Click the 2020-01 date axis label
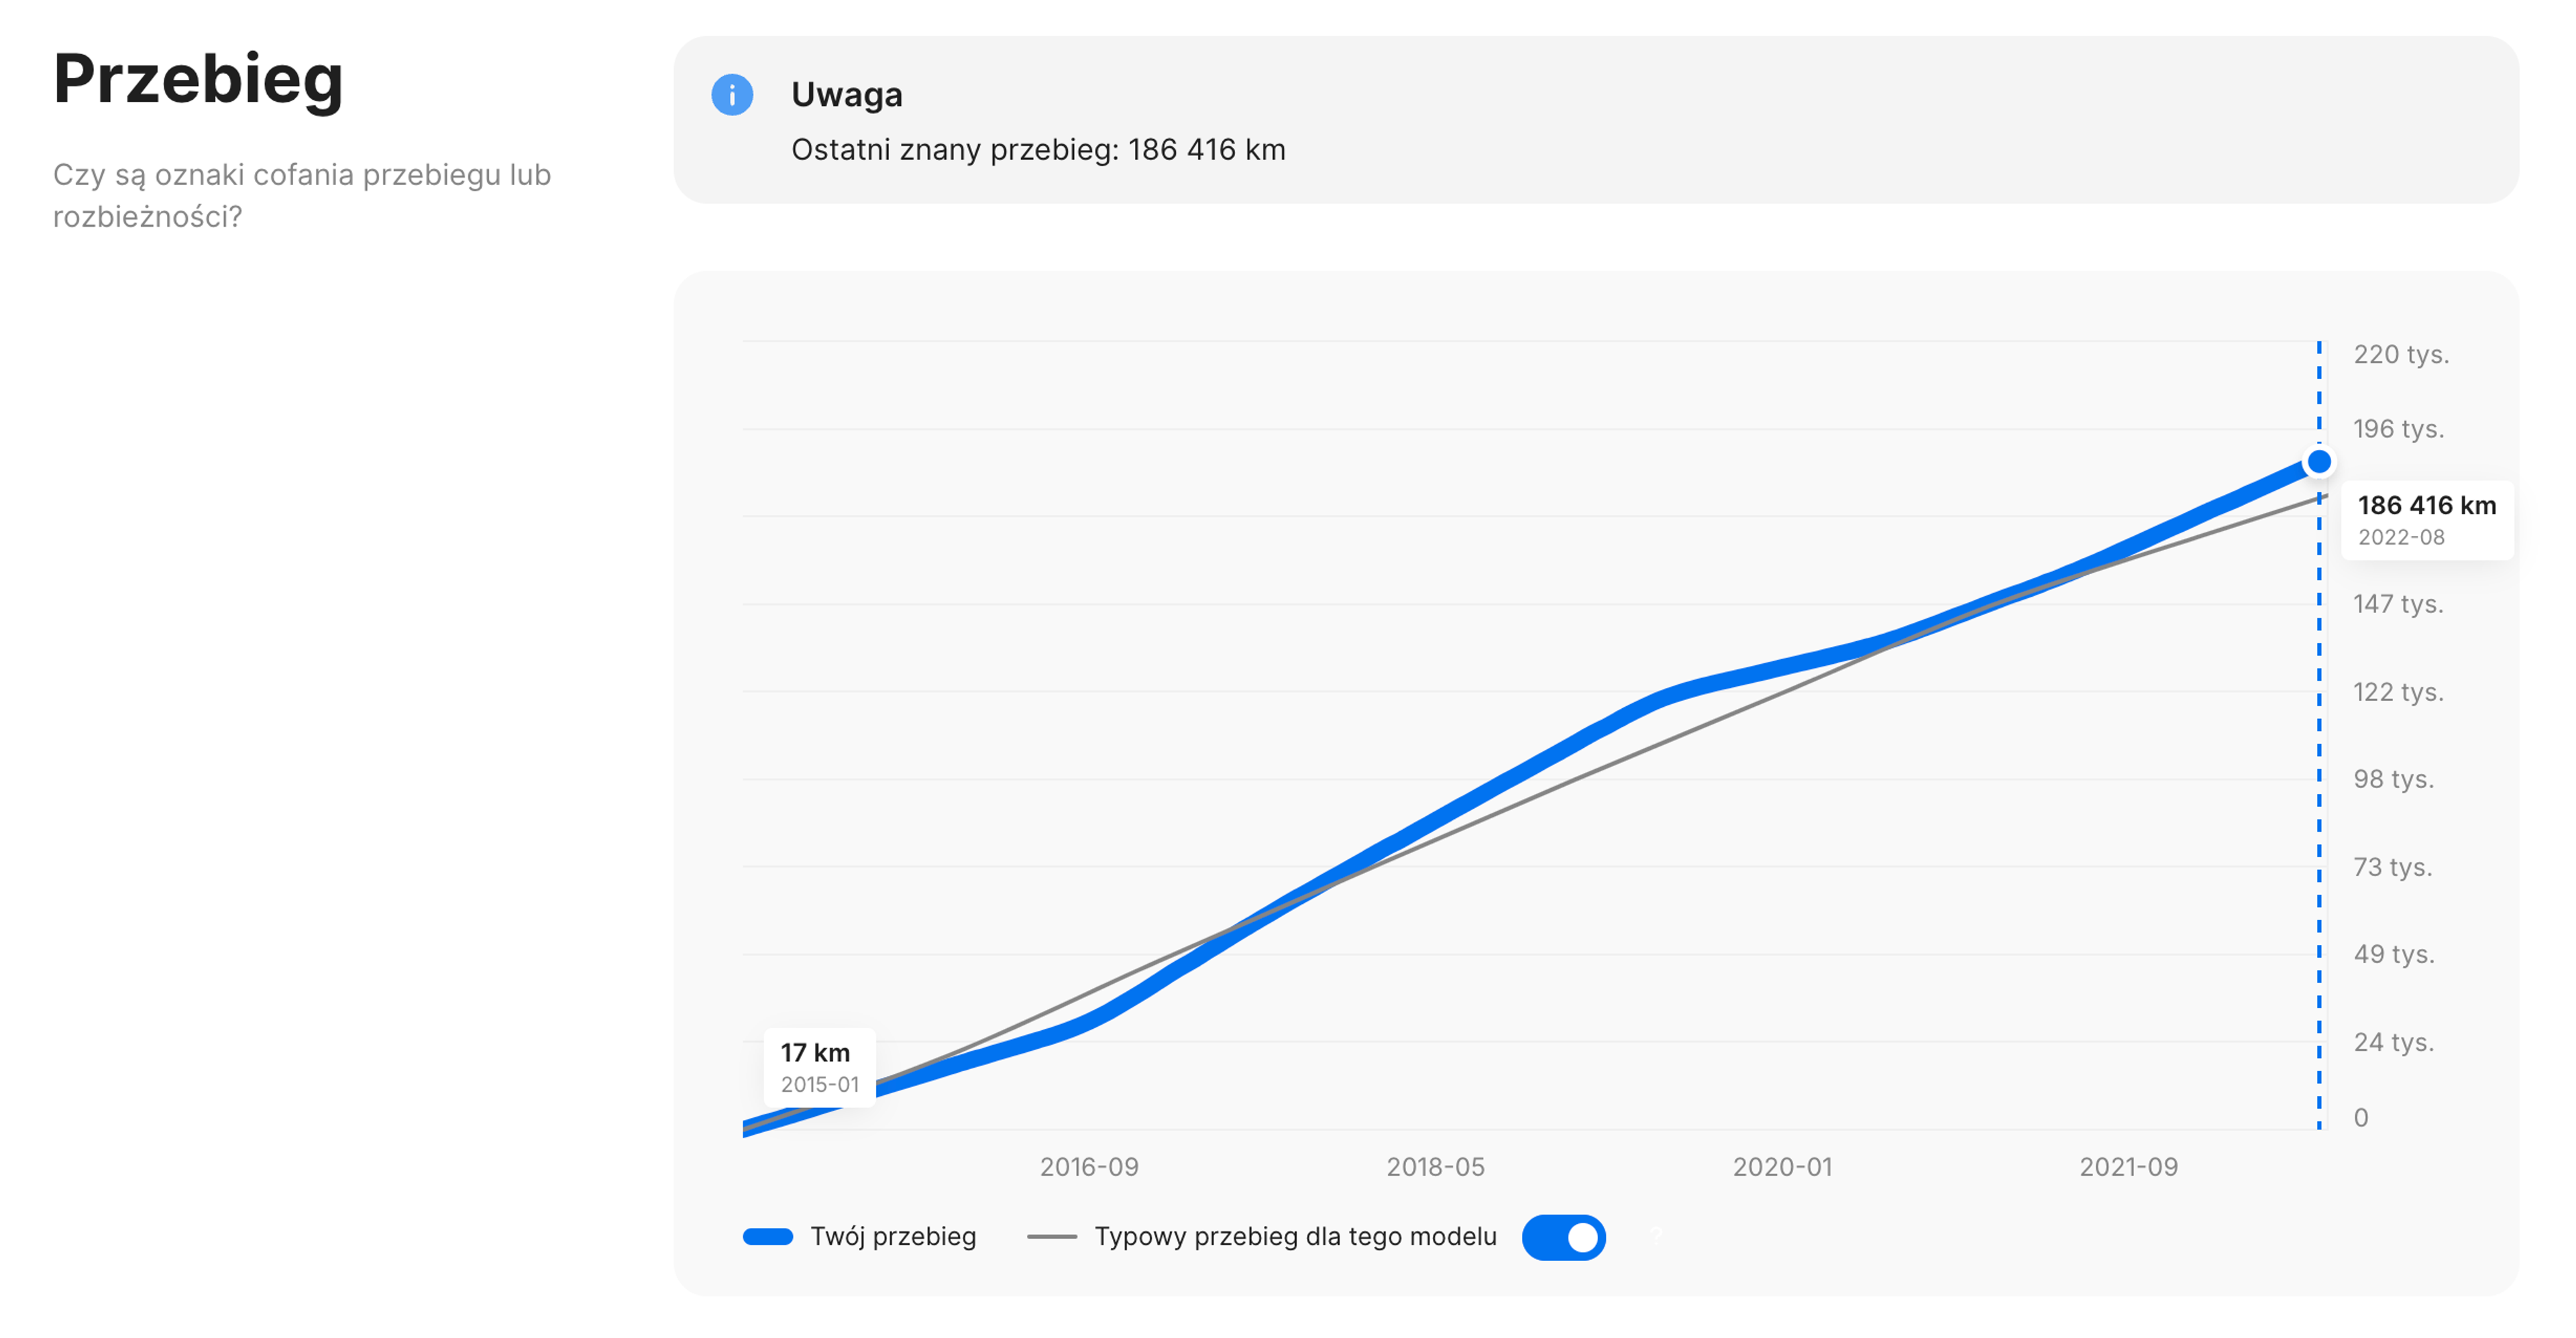This screenshot has width=2576, height=1338. click(x=1782, y=1167)
